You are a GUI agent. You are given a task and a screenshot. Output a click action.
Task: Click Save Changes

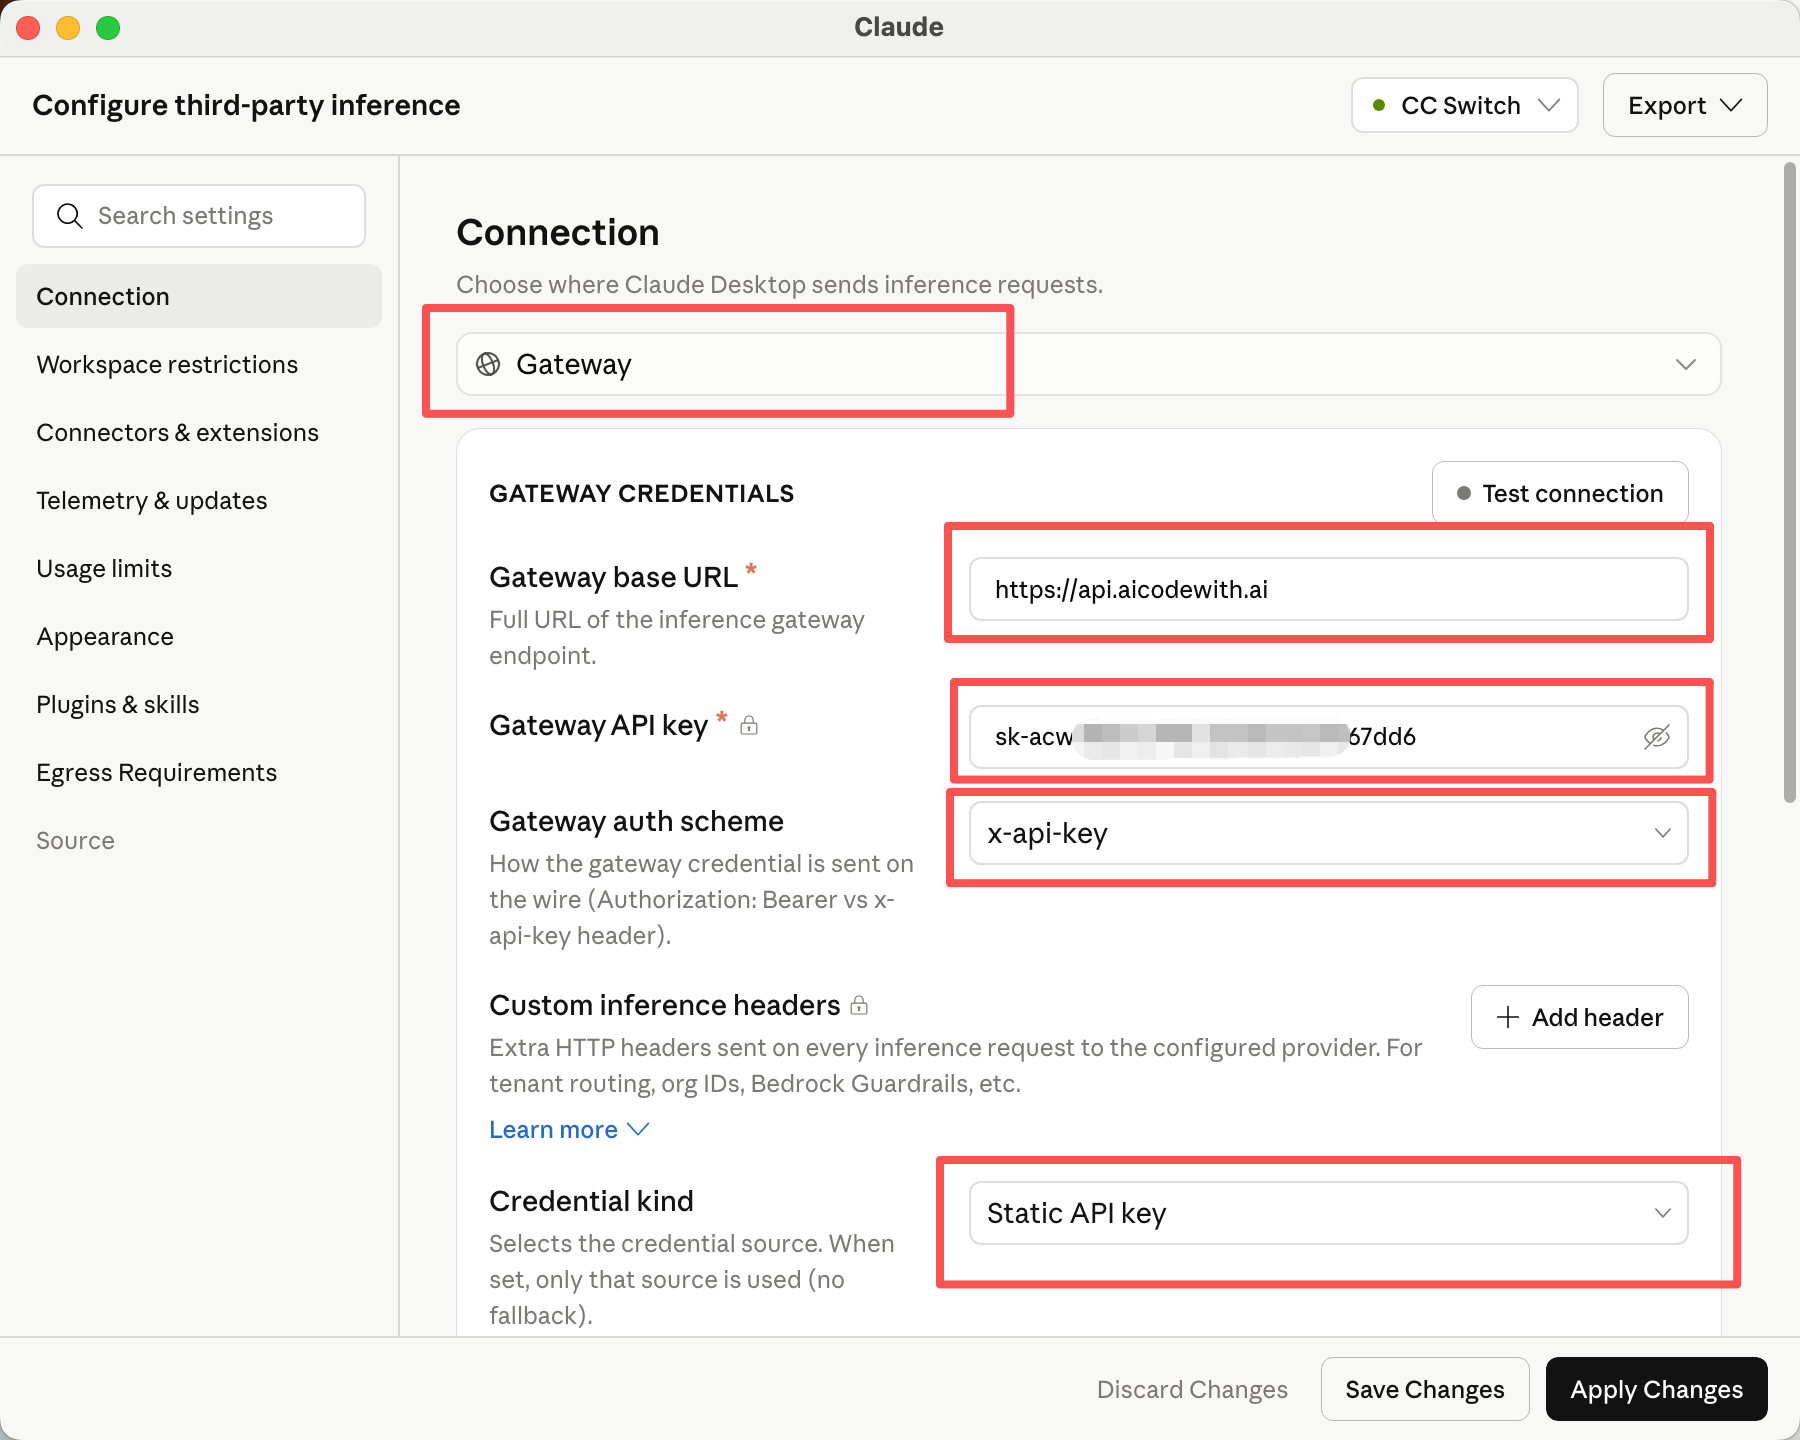1425,1389
